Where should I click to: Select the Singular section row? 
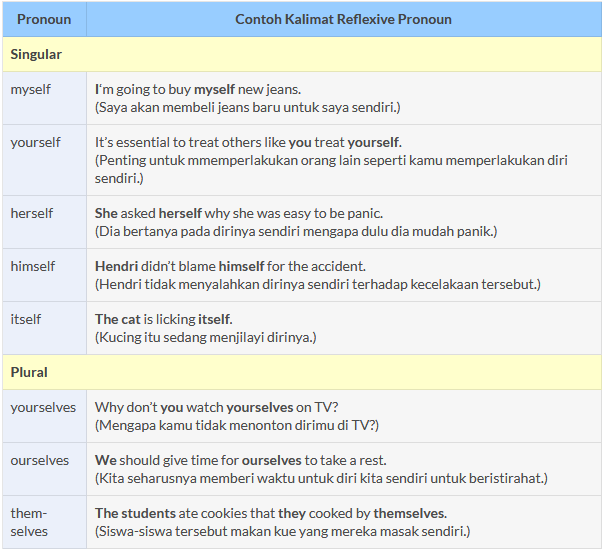point(300,54)
